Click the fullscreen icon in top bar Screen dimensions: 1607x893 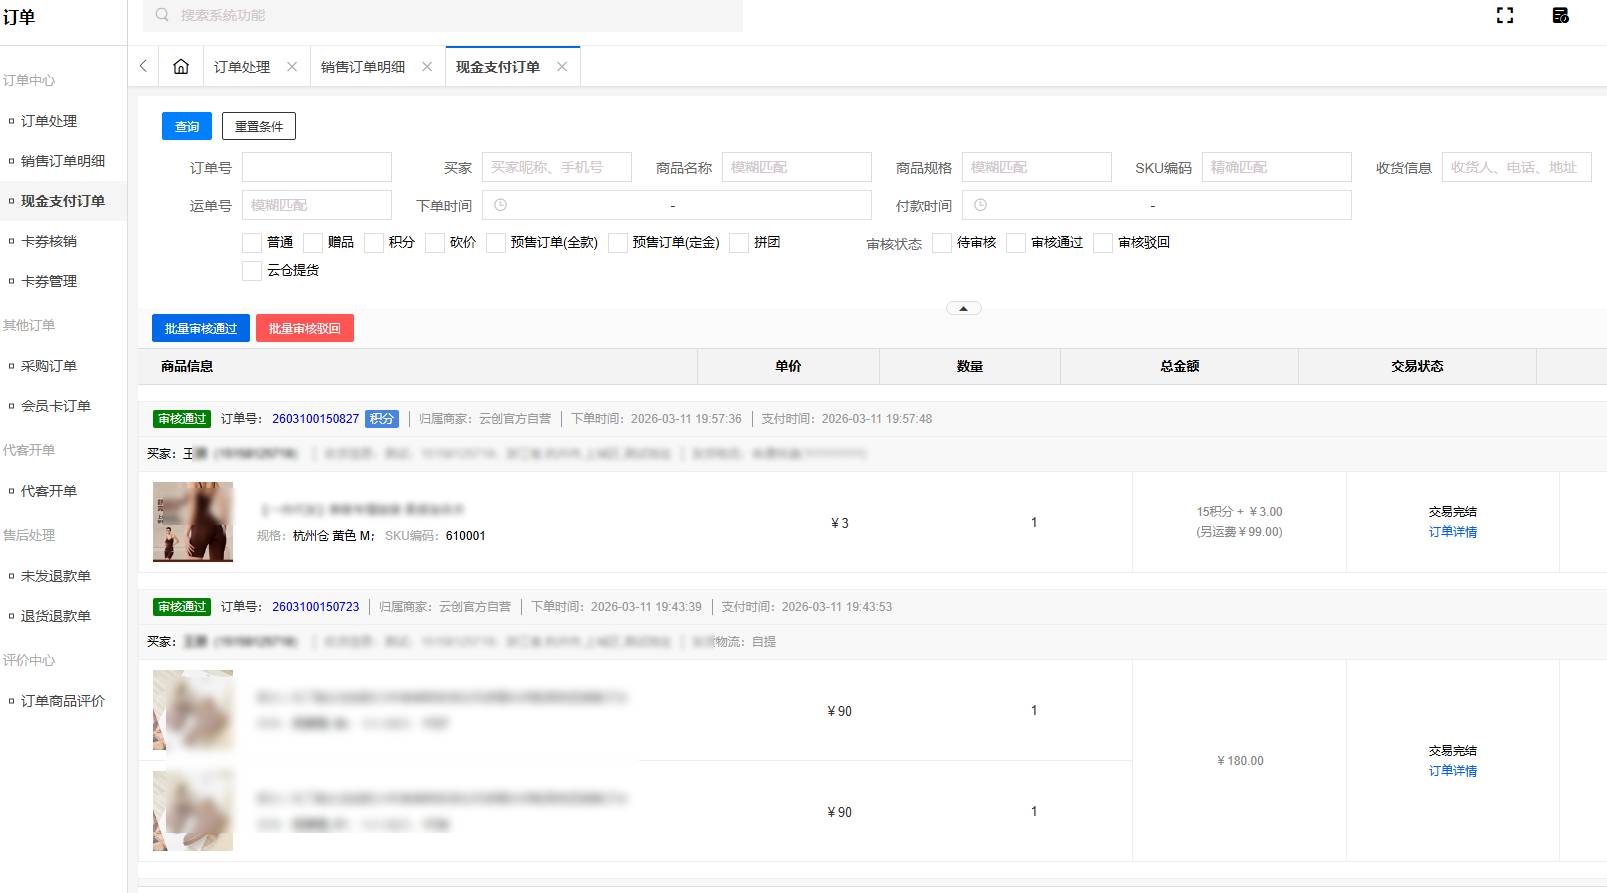(1504, 15)
